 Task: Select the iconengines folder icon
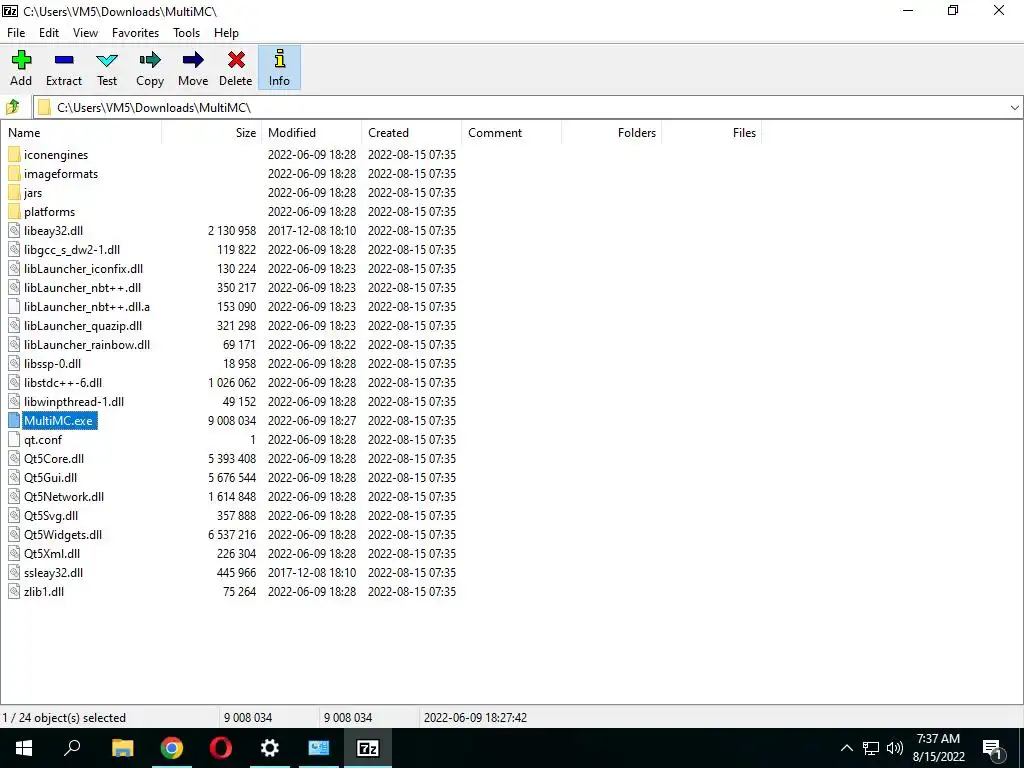click(x=14, y=155)
